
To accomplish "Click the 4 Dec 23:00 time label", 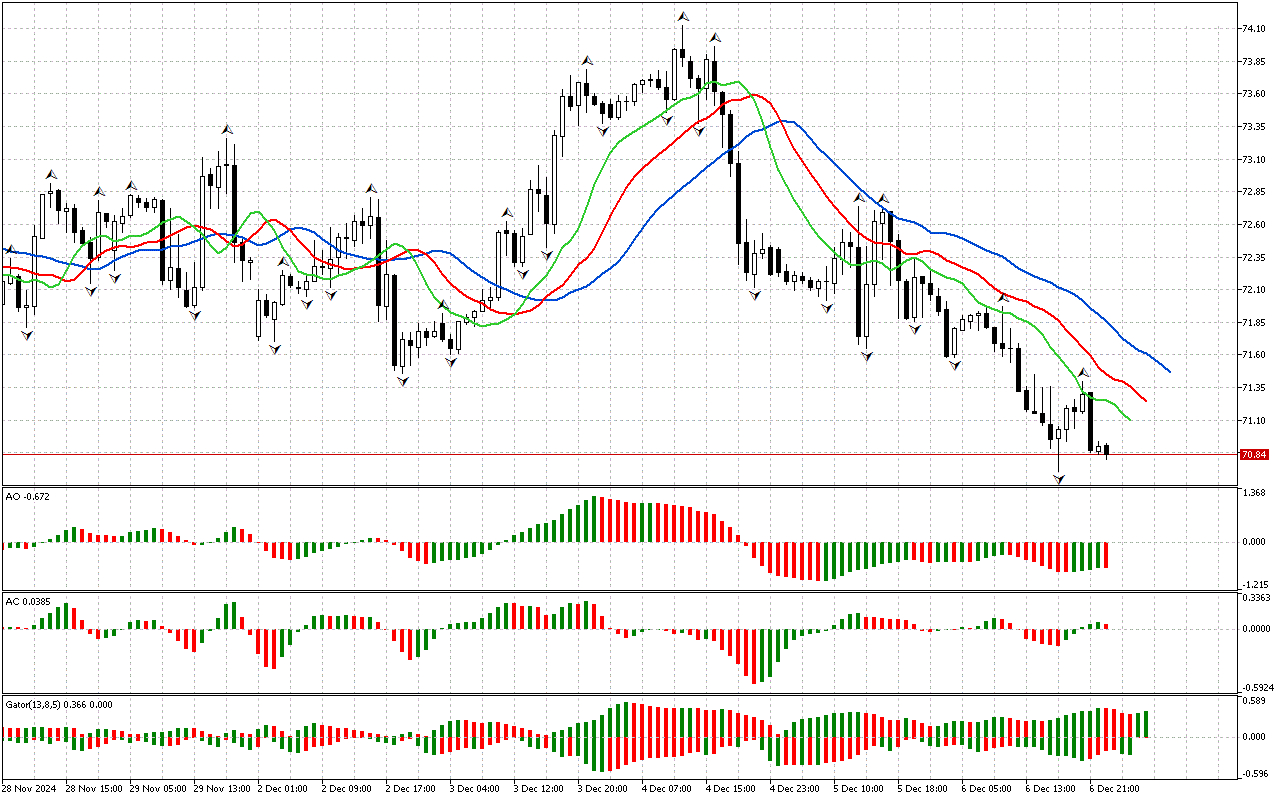I will [796, 788].
